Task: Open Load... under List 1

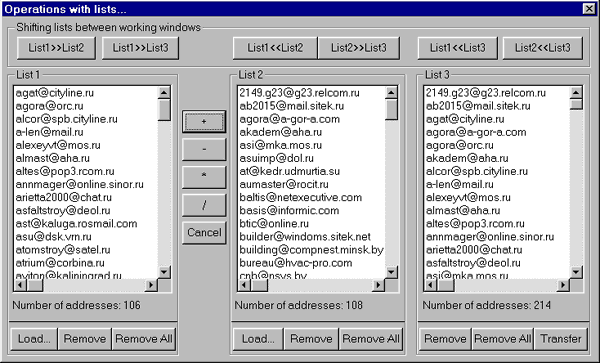Action: pos(34,339)
